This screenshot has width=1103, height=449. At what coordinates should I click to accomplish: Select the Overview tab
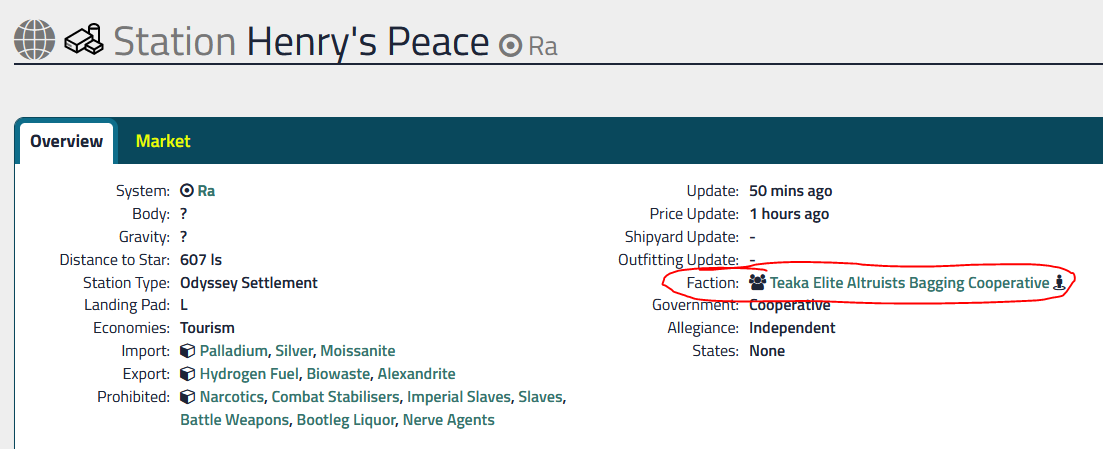click(x=66, y=141)
